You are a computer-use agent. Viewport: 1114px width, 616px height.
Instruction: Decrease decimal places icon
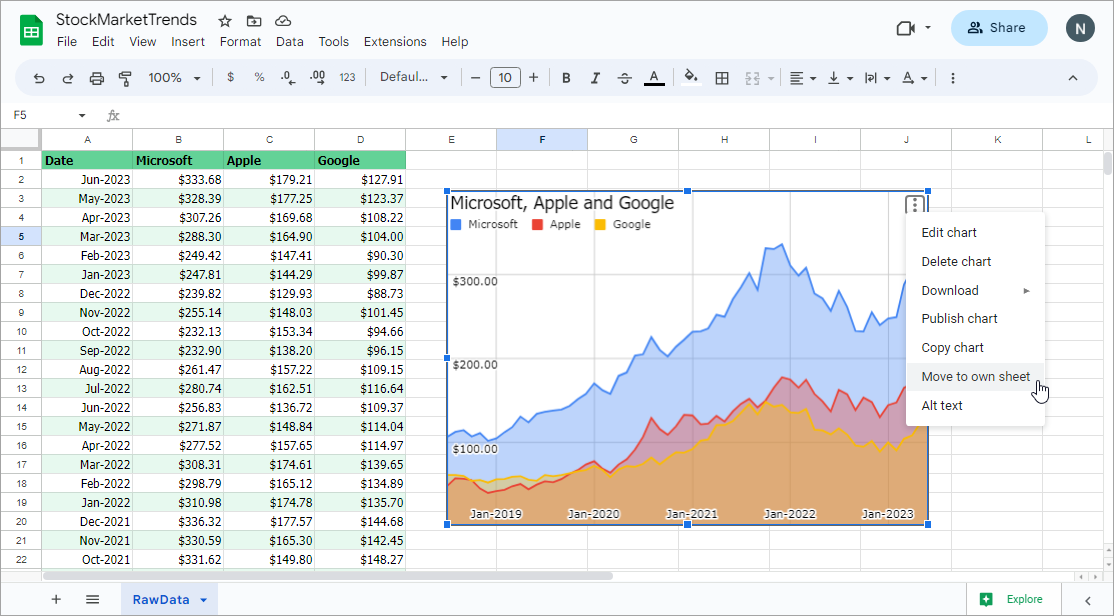tap(288, 78)
